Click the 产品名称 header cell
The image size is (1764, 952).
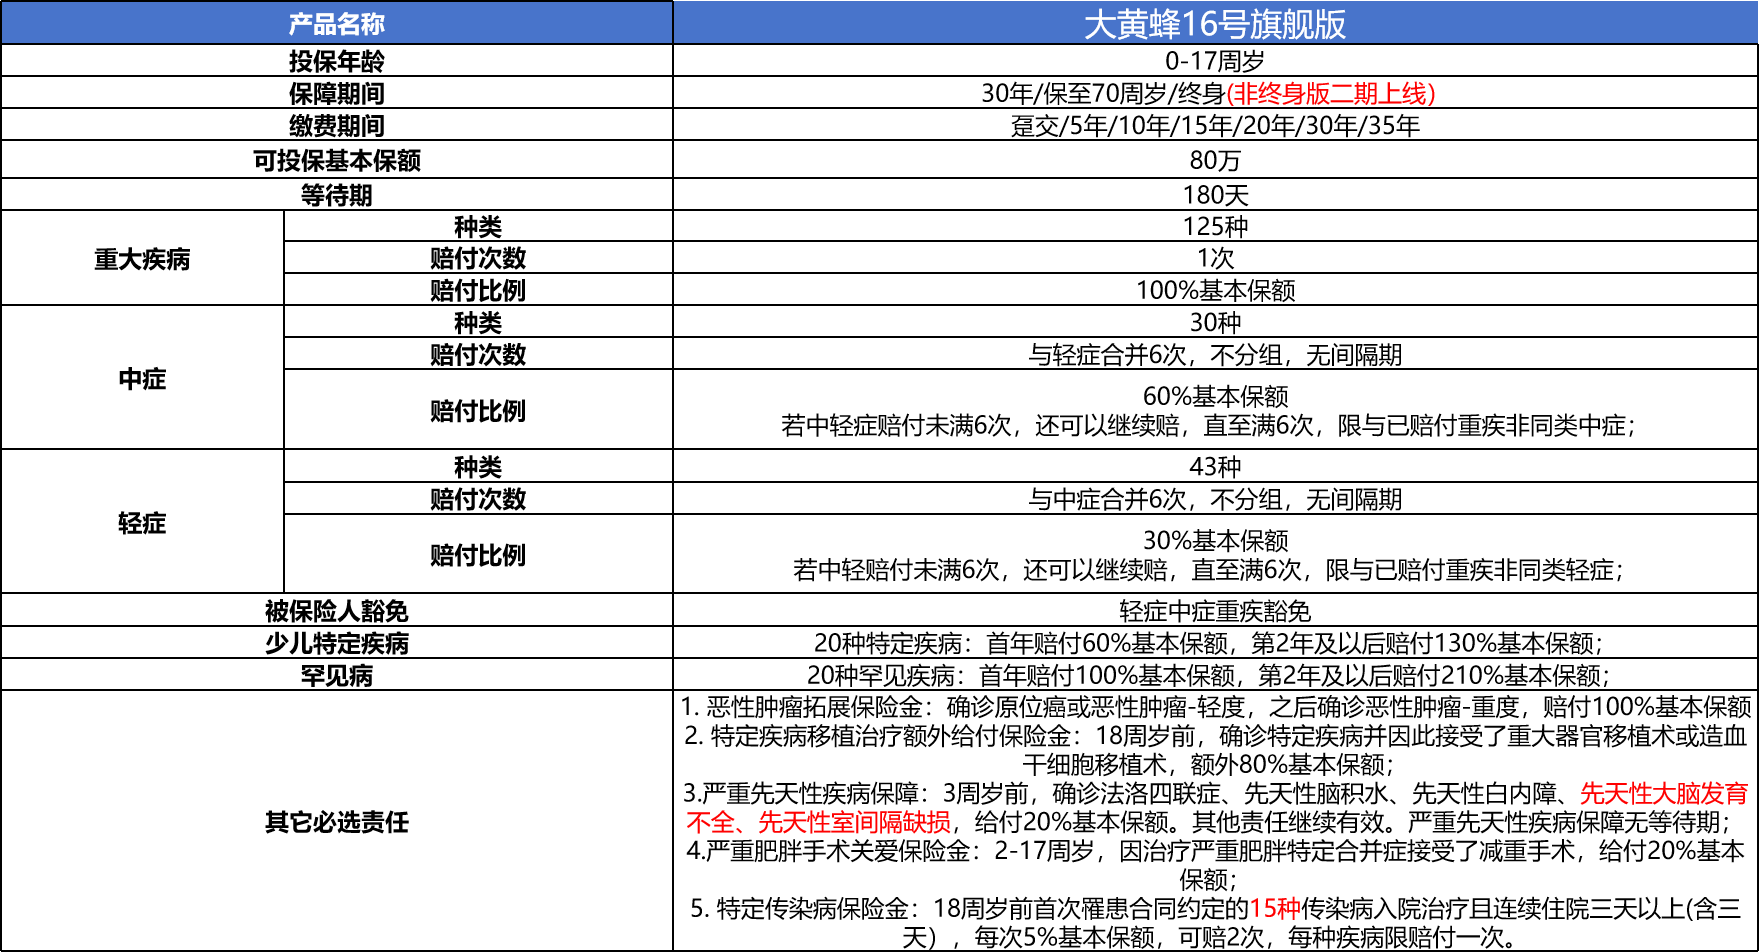click(x=337, y=23)
